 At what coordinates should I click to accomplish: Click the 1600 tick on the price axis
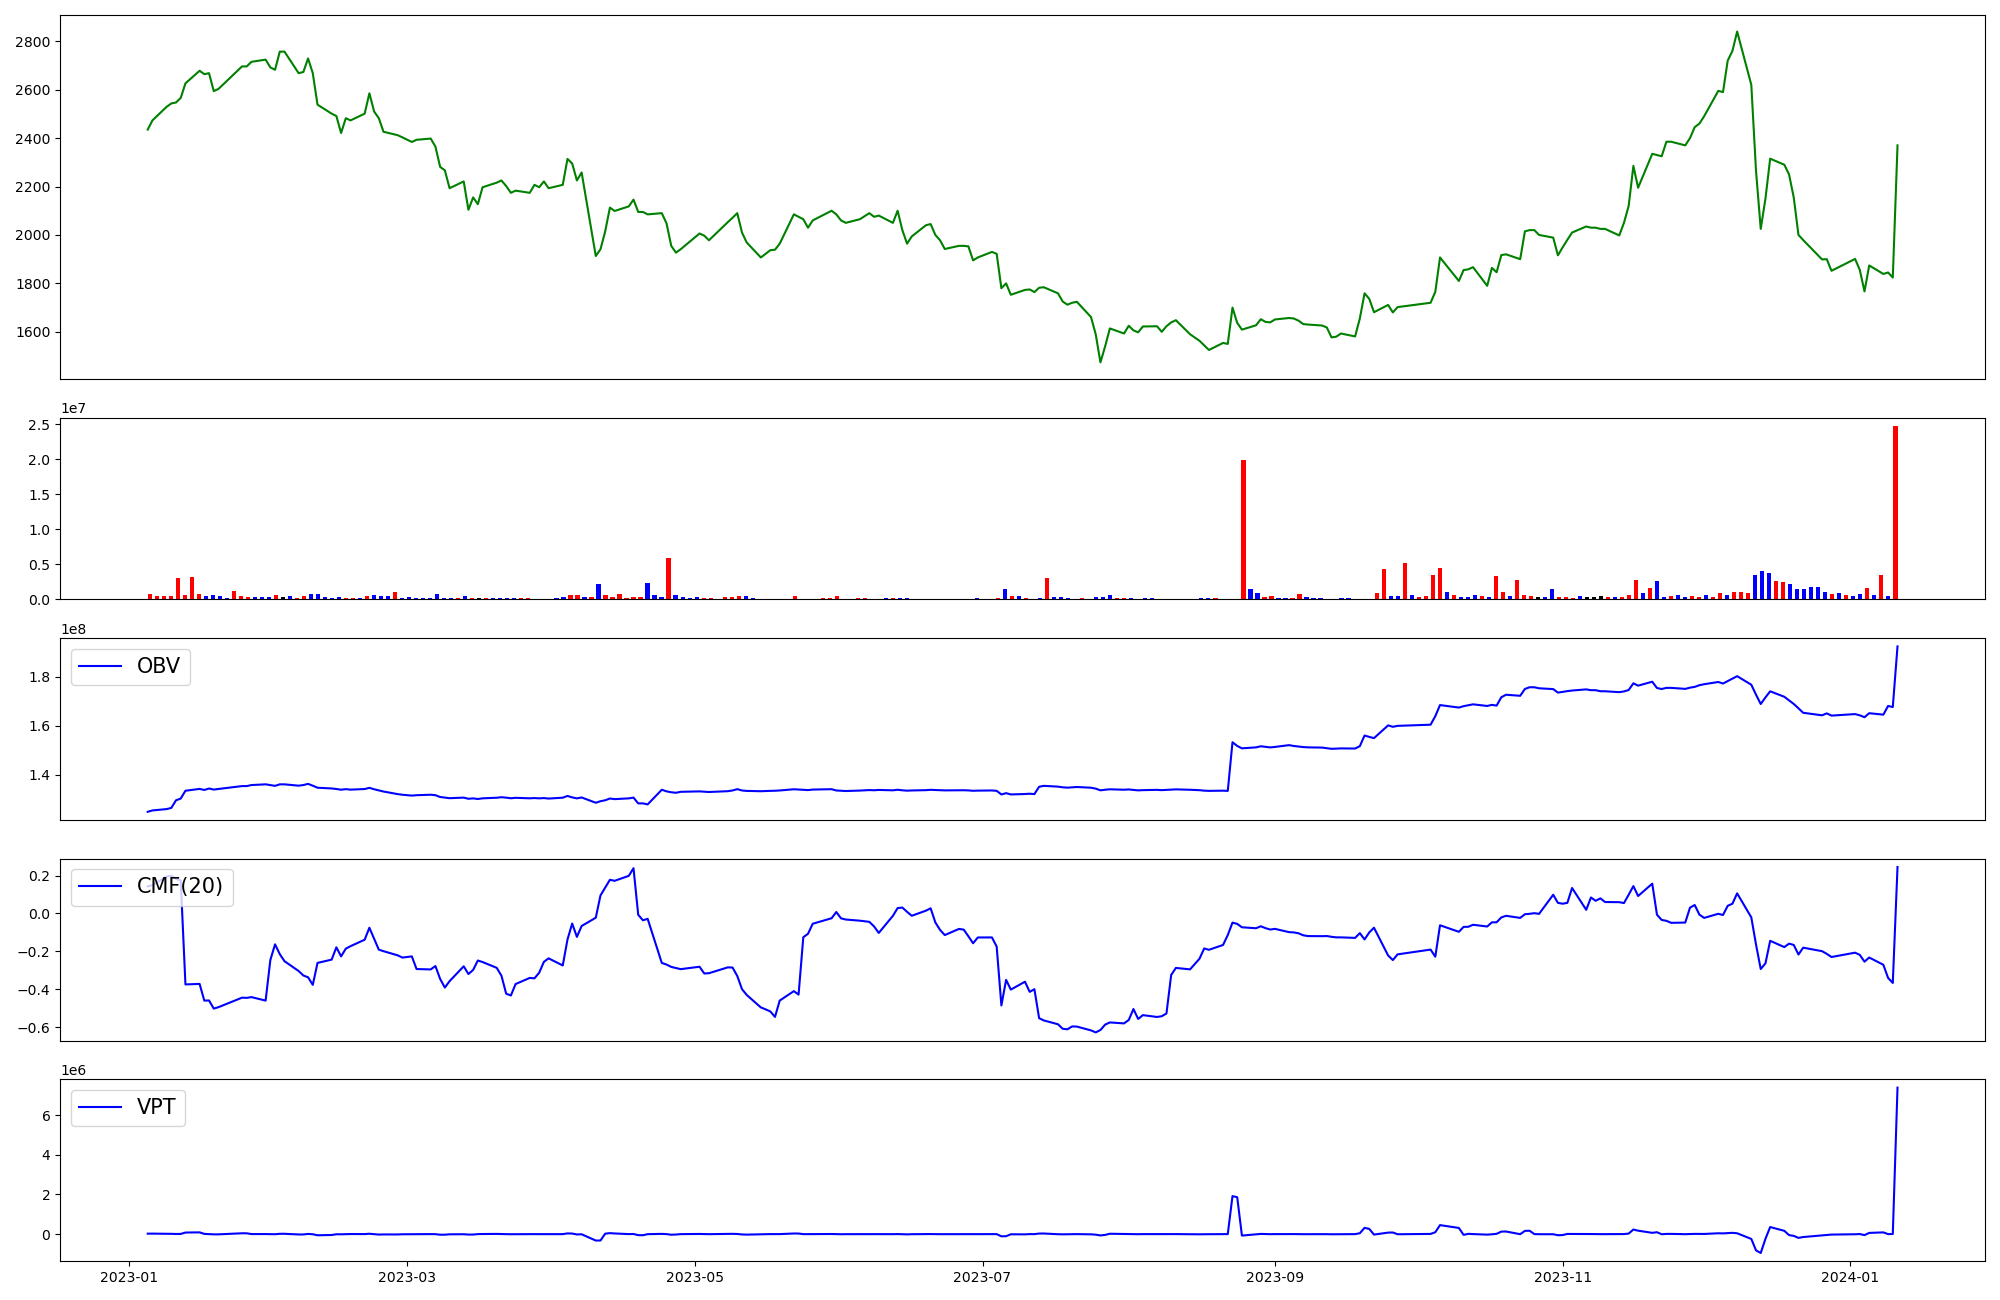(33, 332)
